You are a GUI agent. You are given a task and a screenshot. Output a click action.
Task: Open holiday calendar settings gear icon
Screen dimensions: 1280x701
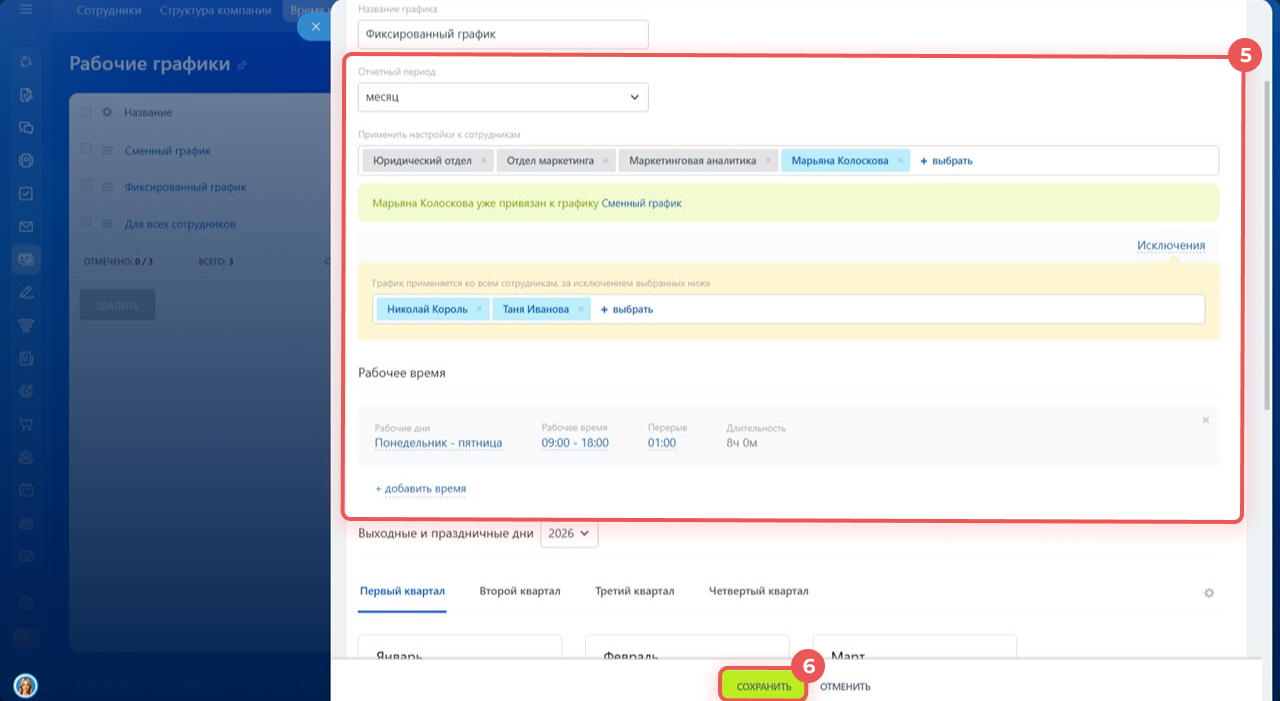1208,593
